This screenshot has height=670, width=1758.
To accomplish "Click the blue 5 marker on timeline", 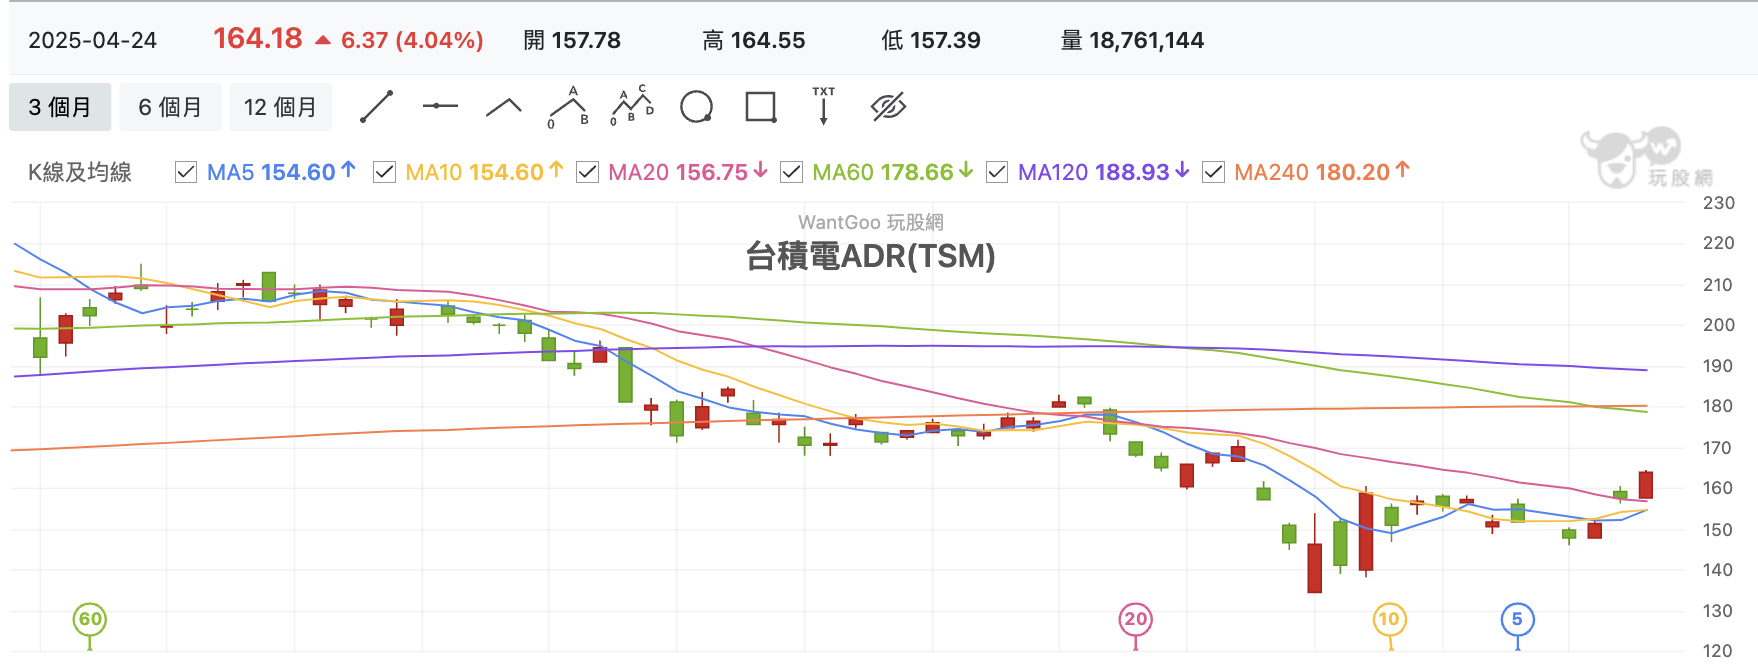I will [1517, 619].
